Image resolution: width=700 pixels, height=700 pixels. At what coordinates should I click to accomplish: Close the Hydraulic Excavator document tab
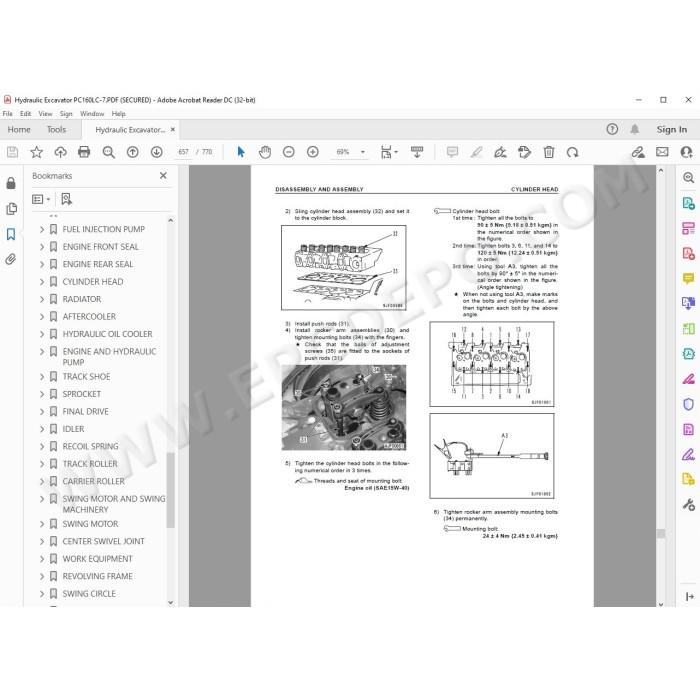pos(173,129)
